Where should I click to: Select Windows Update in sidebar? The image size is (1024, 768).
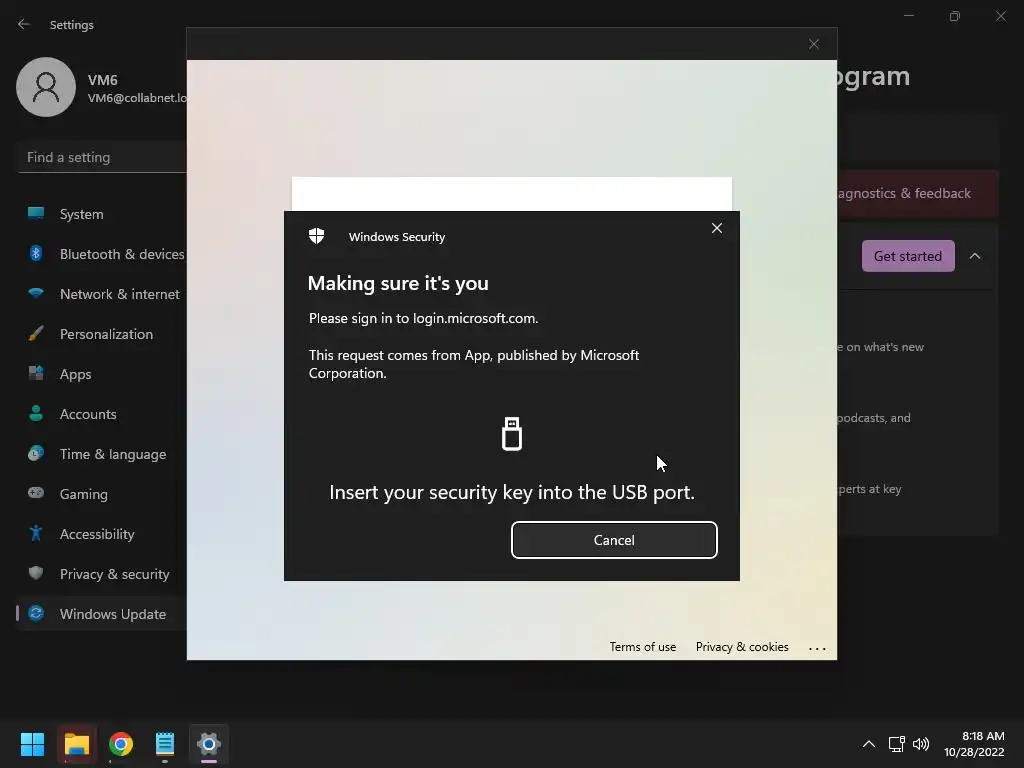(x=102, y=614)
